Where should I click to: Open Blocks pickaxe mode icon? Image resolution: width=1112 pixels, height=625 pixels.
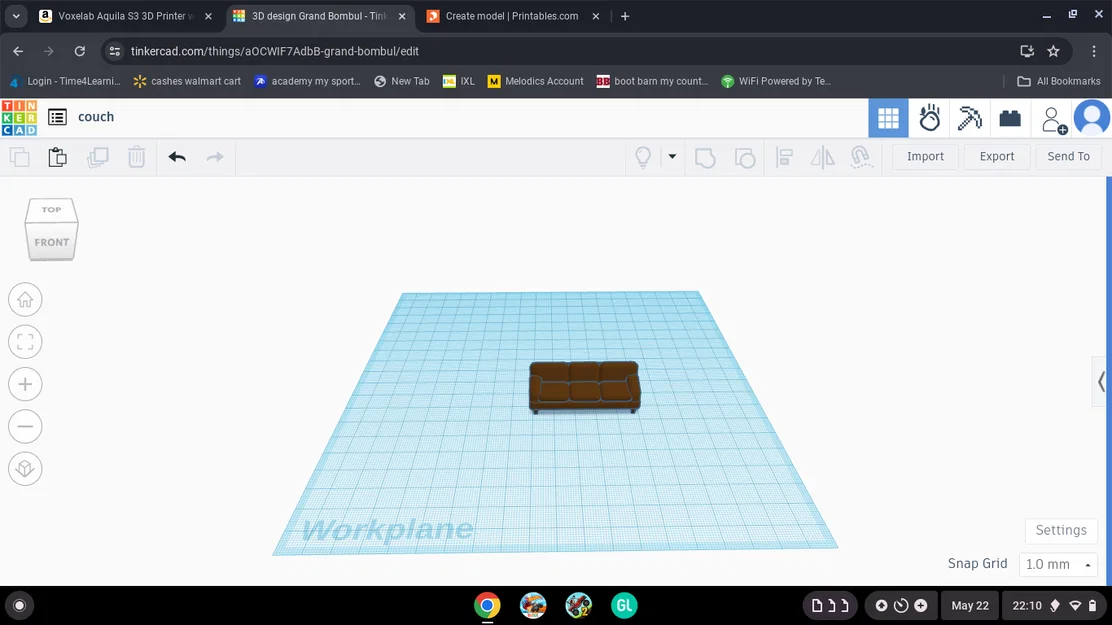[969, 118]
